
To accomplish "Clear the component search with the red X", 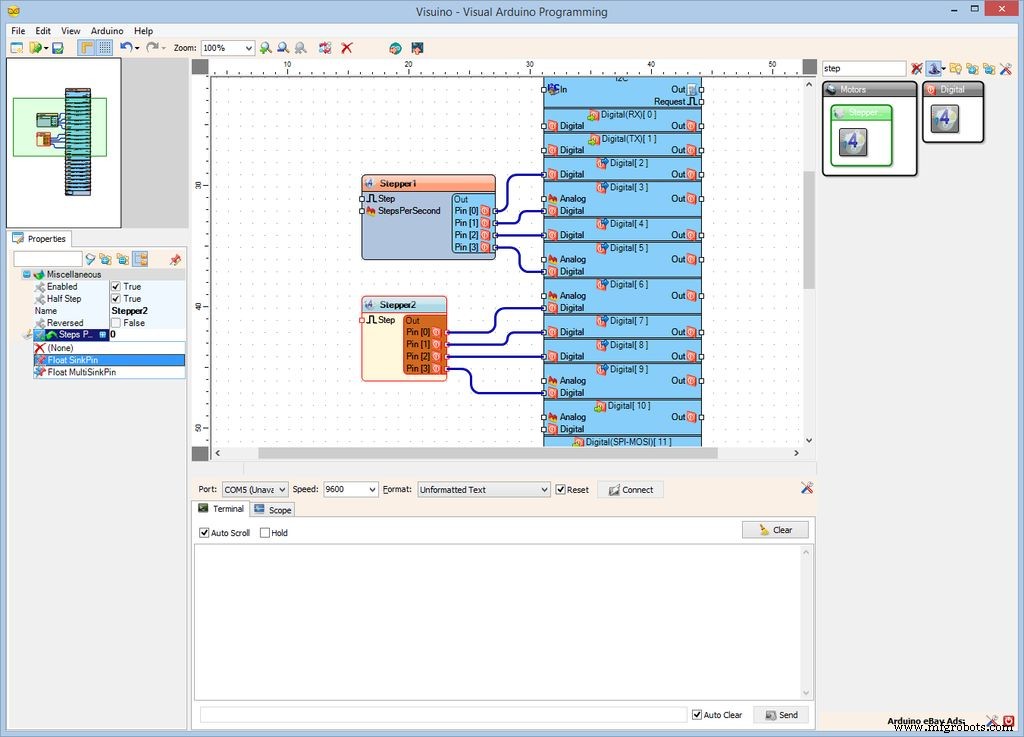I will [916, 67].
